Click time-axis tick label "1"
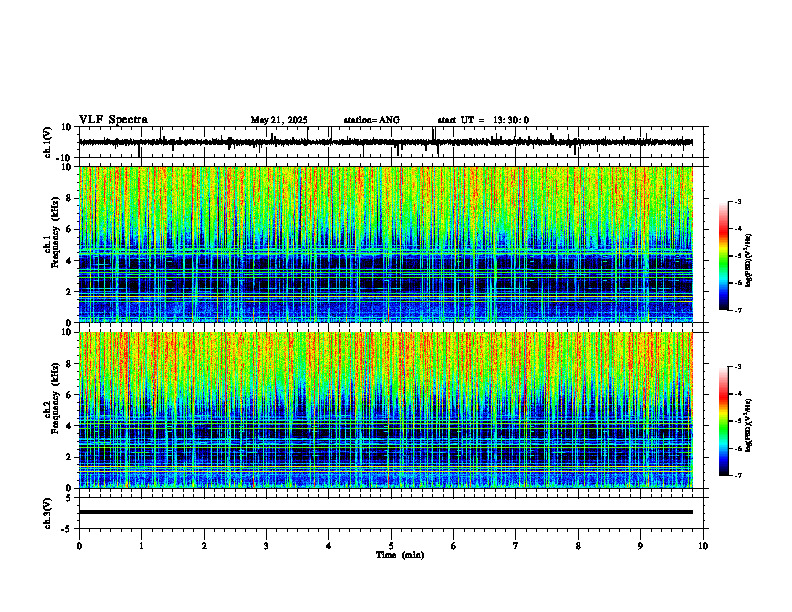The image size is (792, 612). 141,546
